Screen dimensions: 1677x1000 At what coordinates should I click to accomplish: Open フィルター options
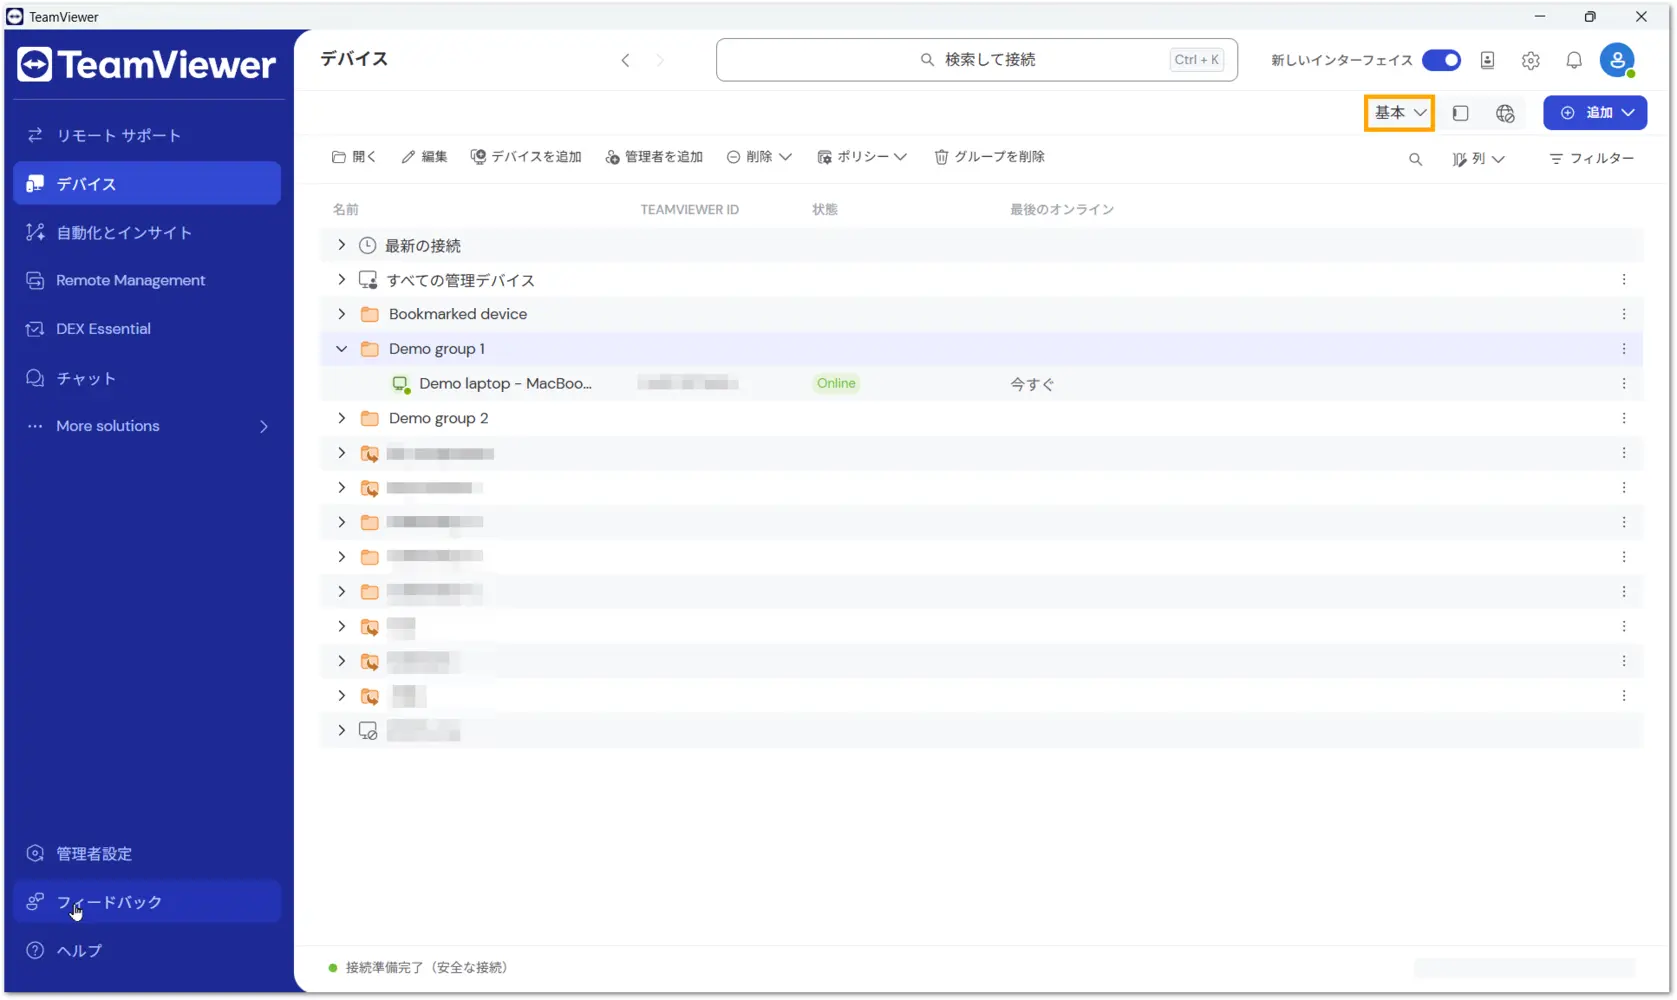coord(1592,159)
